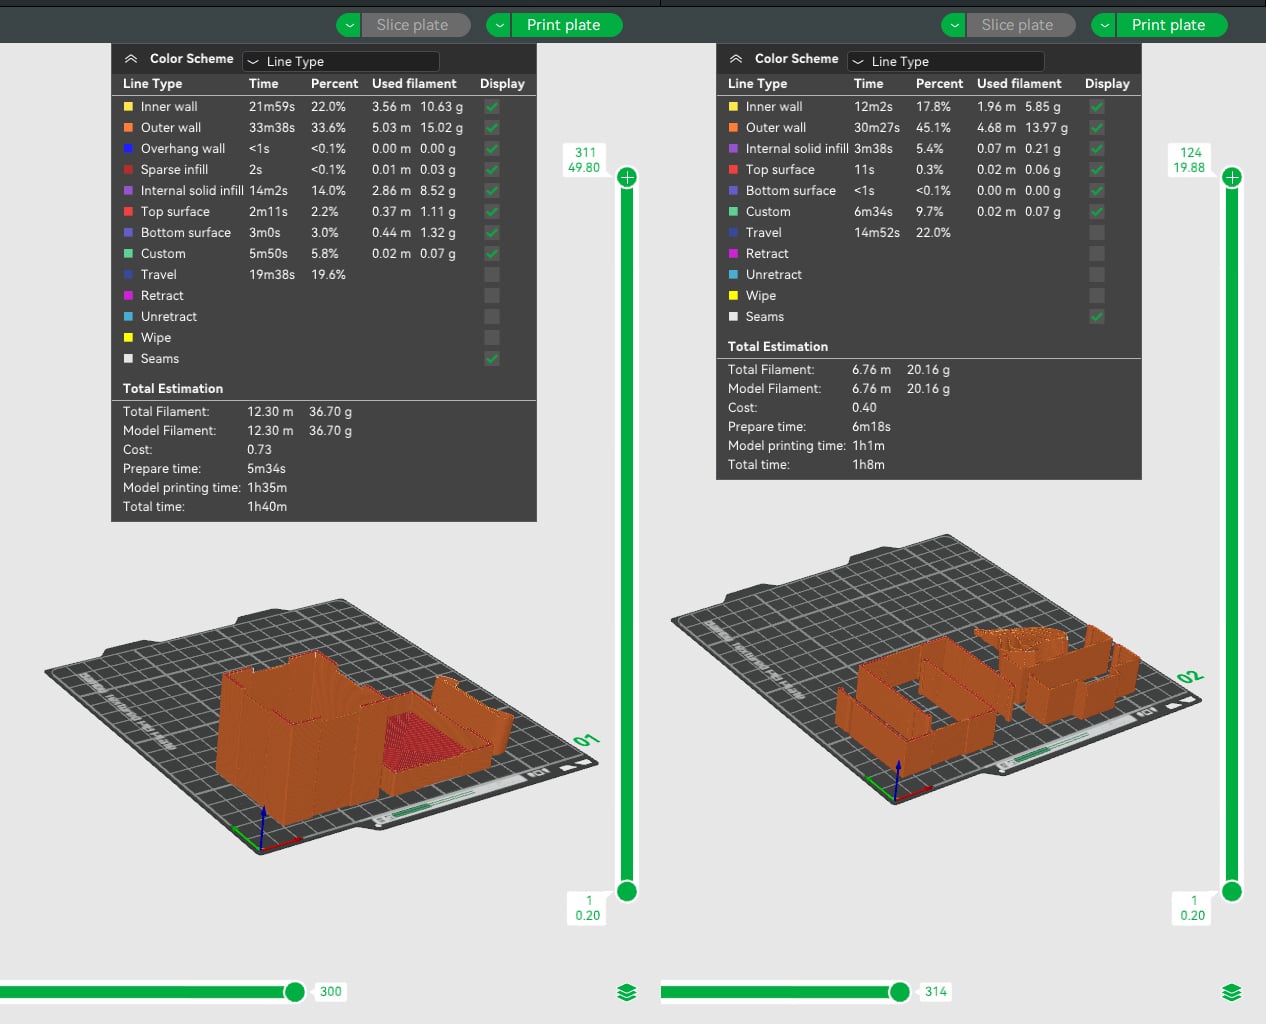Click the plus handle on the left vertical layer slider
Screen dimensions: 1266x1024
(627, 177)
